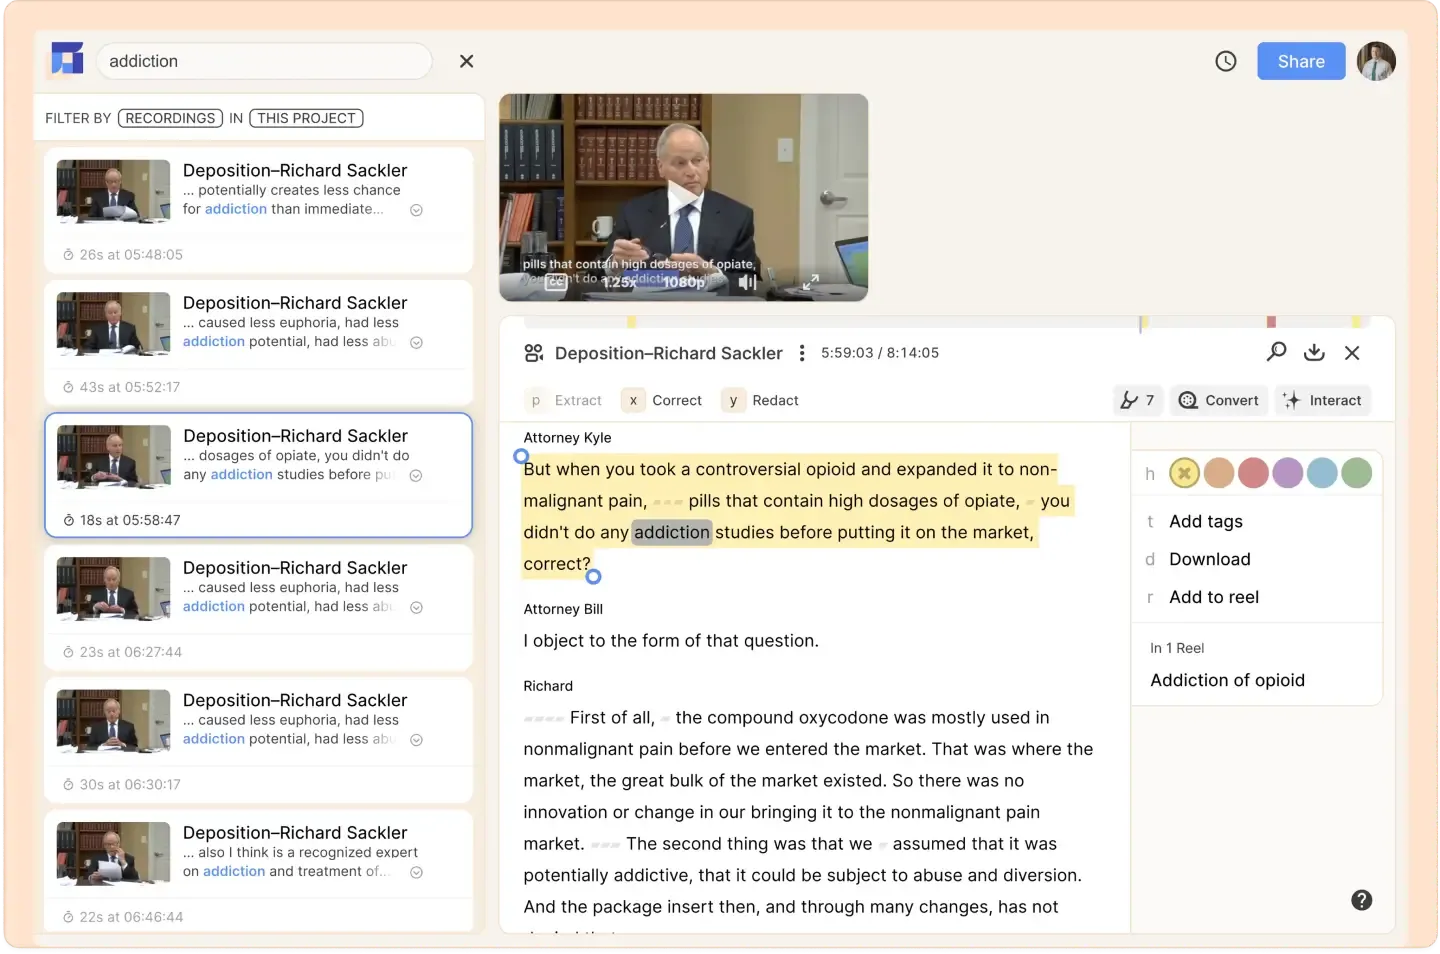Choose the purple highlight color
Image resolution: width=1440 pixels, height=954 pixels.
pyautogui.click(x=1288, y=473)
